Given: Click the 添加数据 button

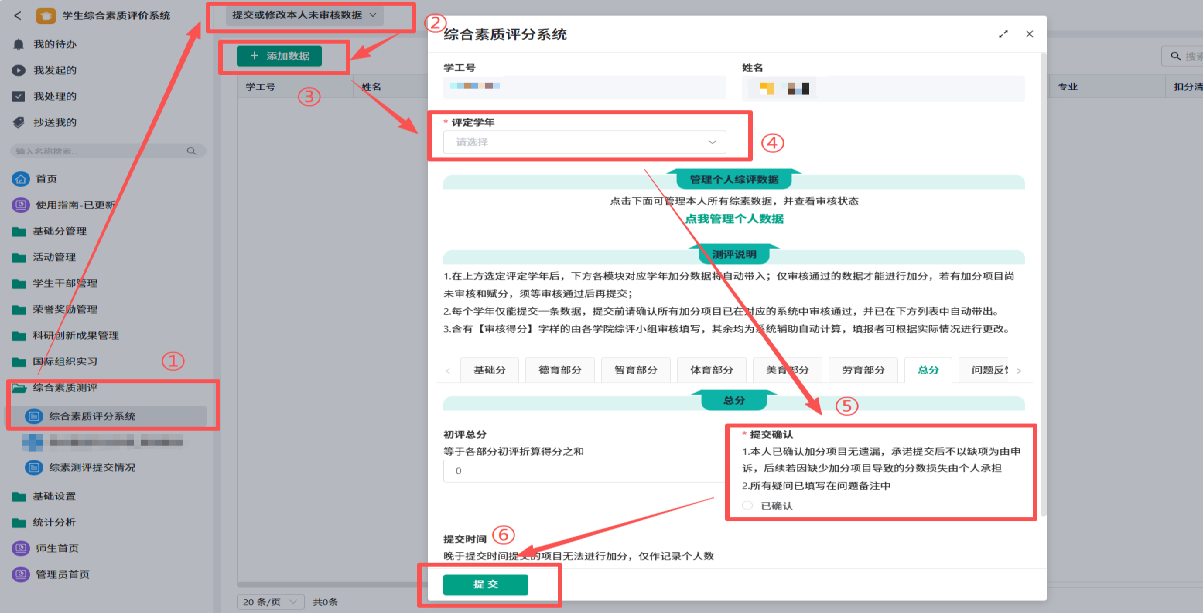Looking at the screenshot, I should pyautogui.click(x=279, y=56).
